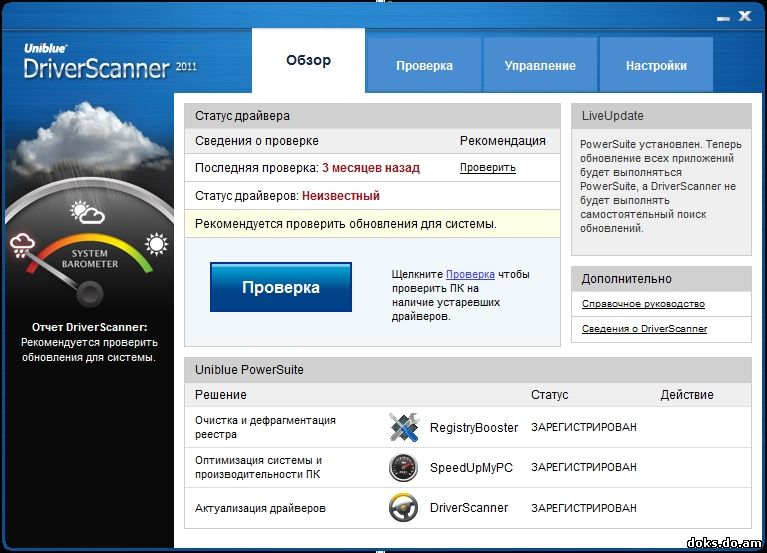Switch to the Проверка tab
767x553 pixels.
click(424, 66)
